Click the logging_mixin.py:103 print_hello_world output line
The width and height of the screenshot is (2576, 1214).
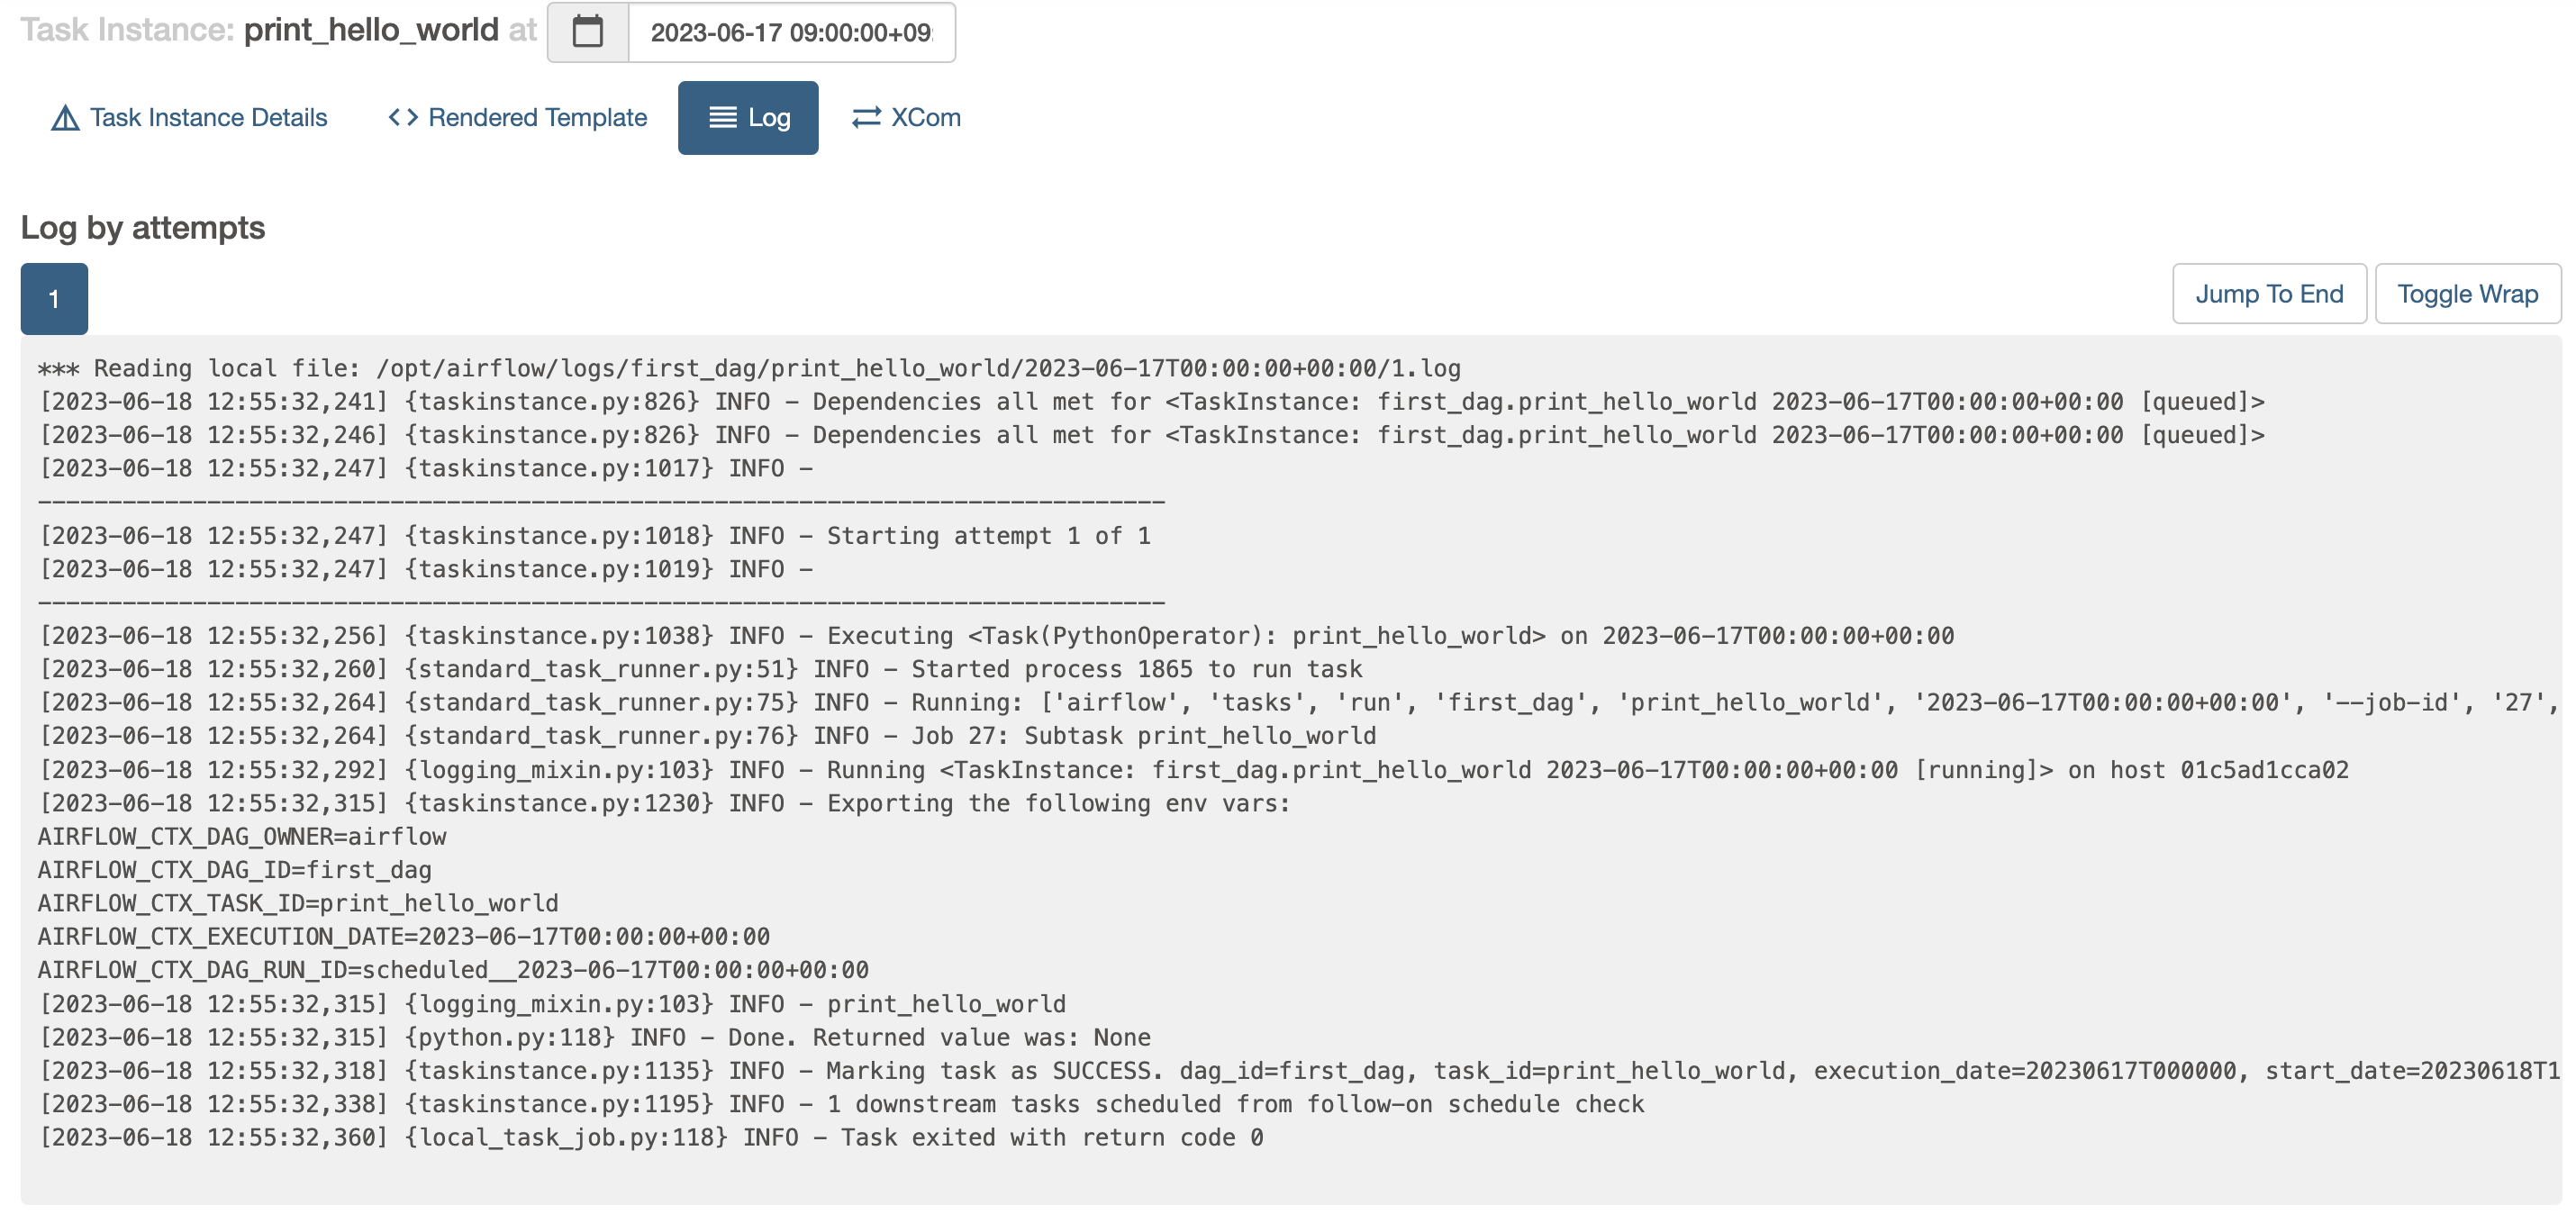(552, 1004)
